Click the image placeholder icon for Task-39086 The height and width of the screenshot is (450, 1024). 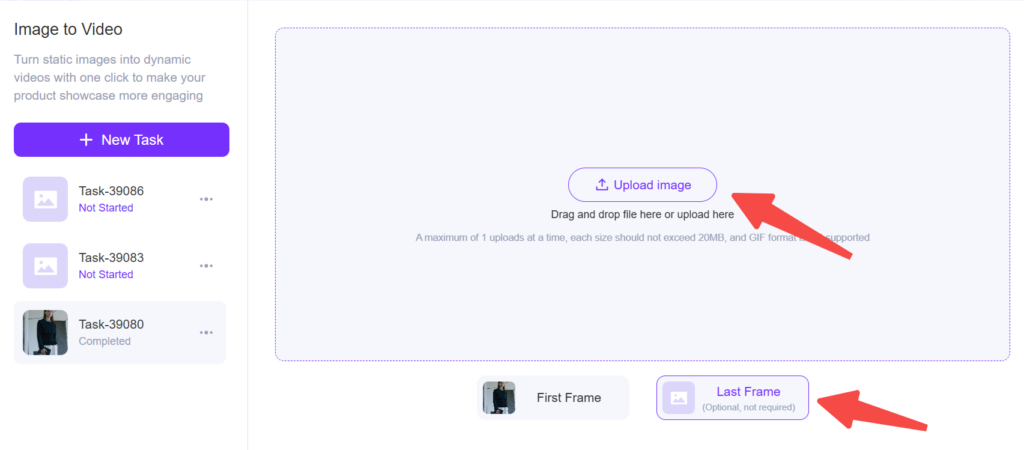(x=45, y=199)
